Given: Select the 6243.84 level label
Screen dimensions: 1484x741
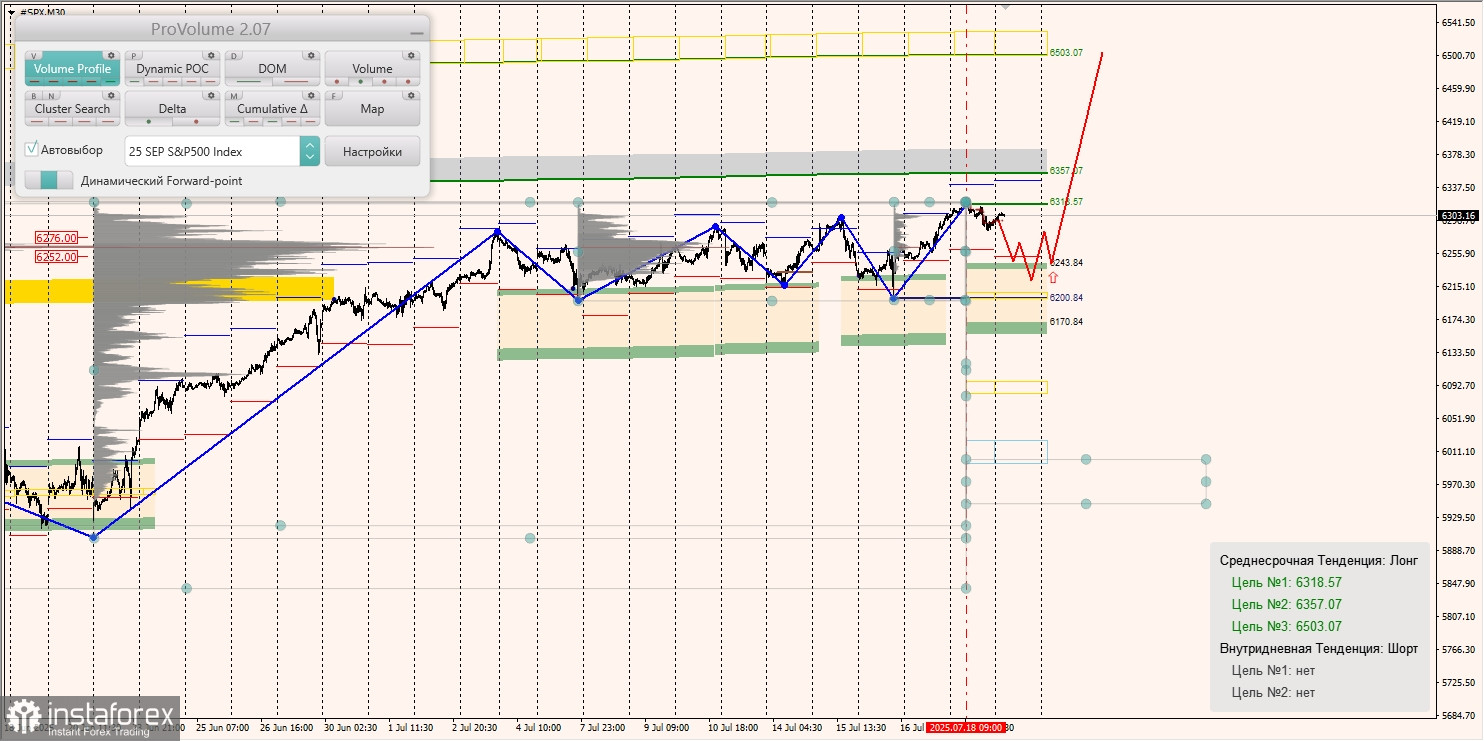Looking at the screenshot, I should (1066, 262).
